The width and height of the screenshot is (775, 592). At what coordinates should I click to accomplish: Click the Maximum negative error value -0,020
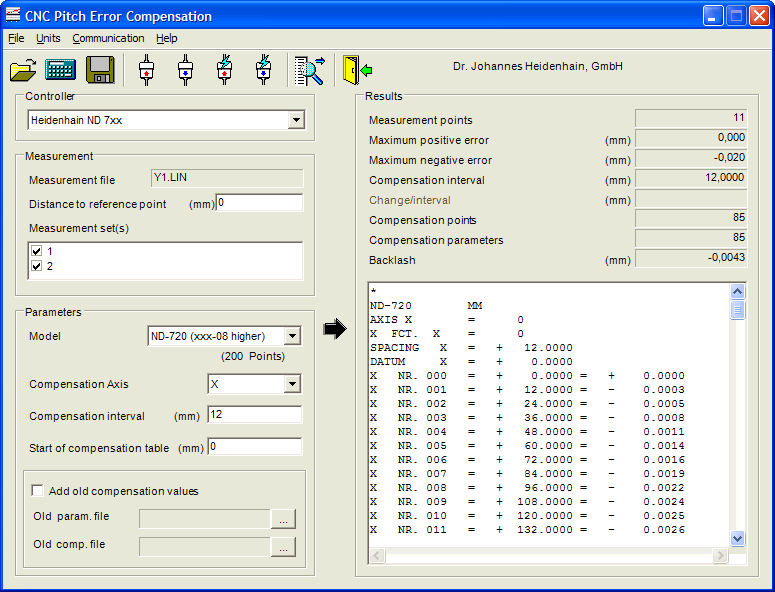pyautogui.click(x=691, y=158)
